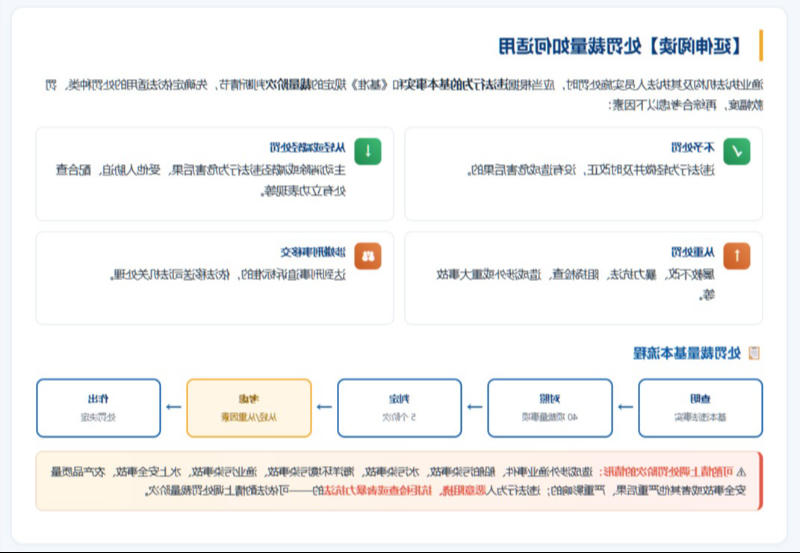This screenshot has width=800, height=553.
Task: Click the arrow between 考虑 and 作出 steps
Action: point(174,407)
